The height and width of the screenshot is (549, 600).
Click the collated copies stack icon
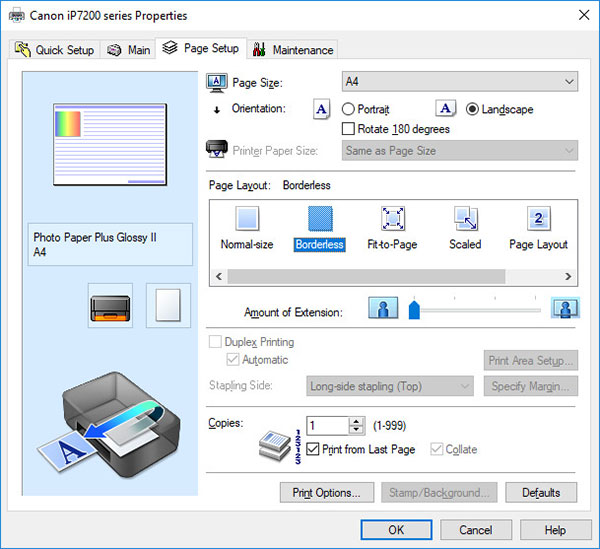[x=275, y=445]
